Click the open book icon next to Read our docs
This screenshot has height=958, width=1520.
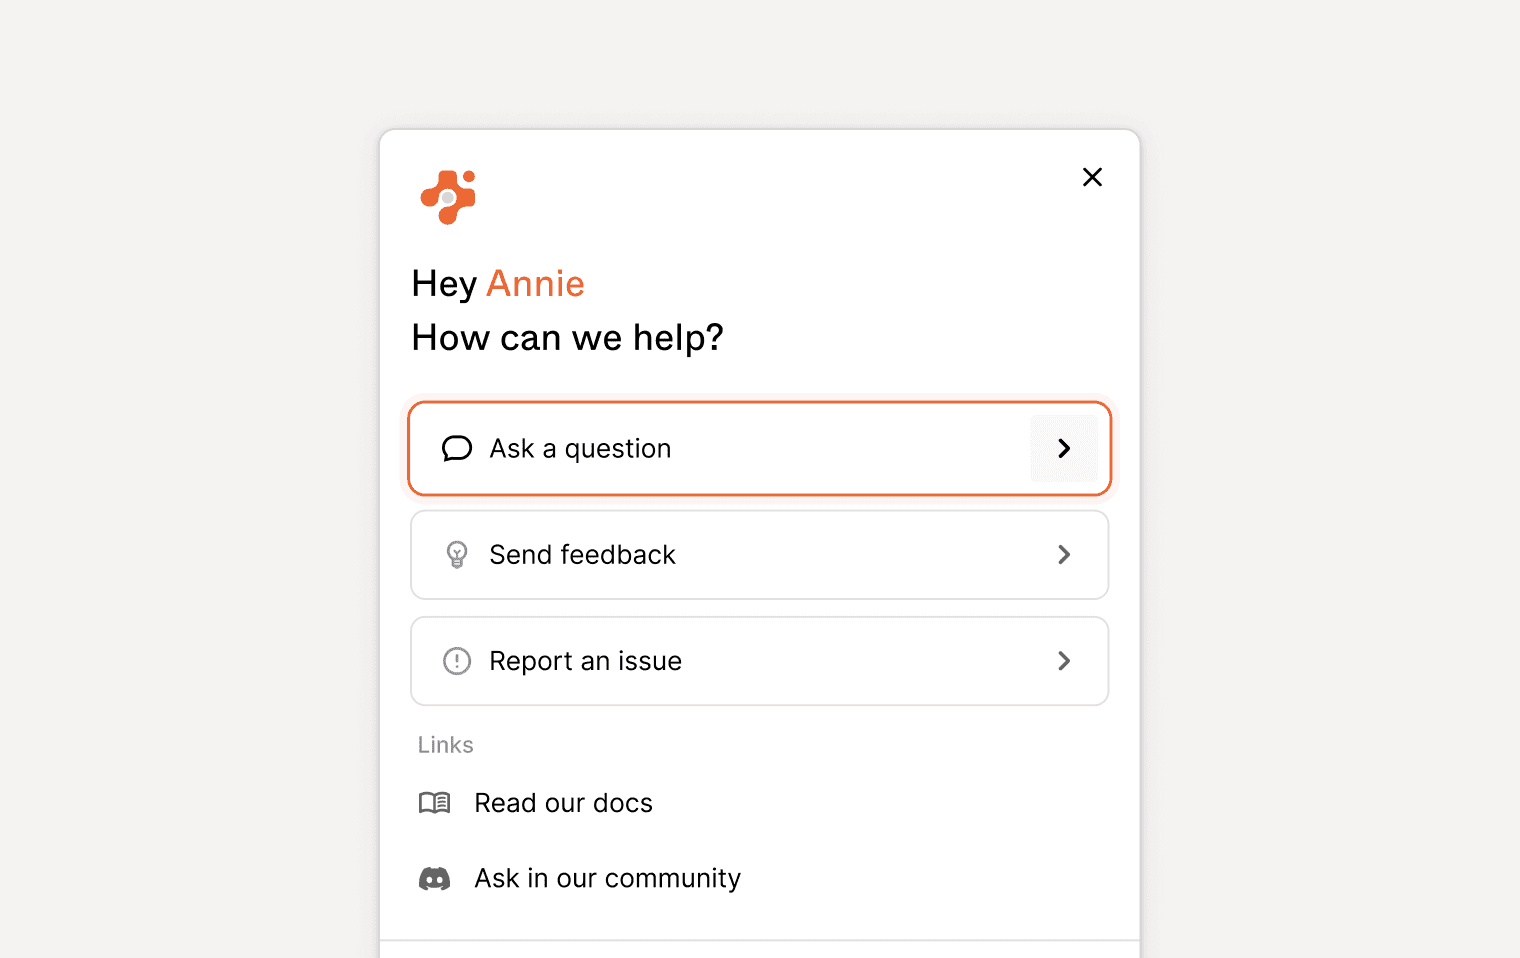pos(435,802)
